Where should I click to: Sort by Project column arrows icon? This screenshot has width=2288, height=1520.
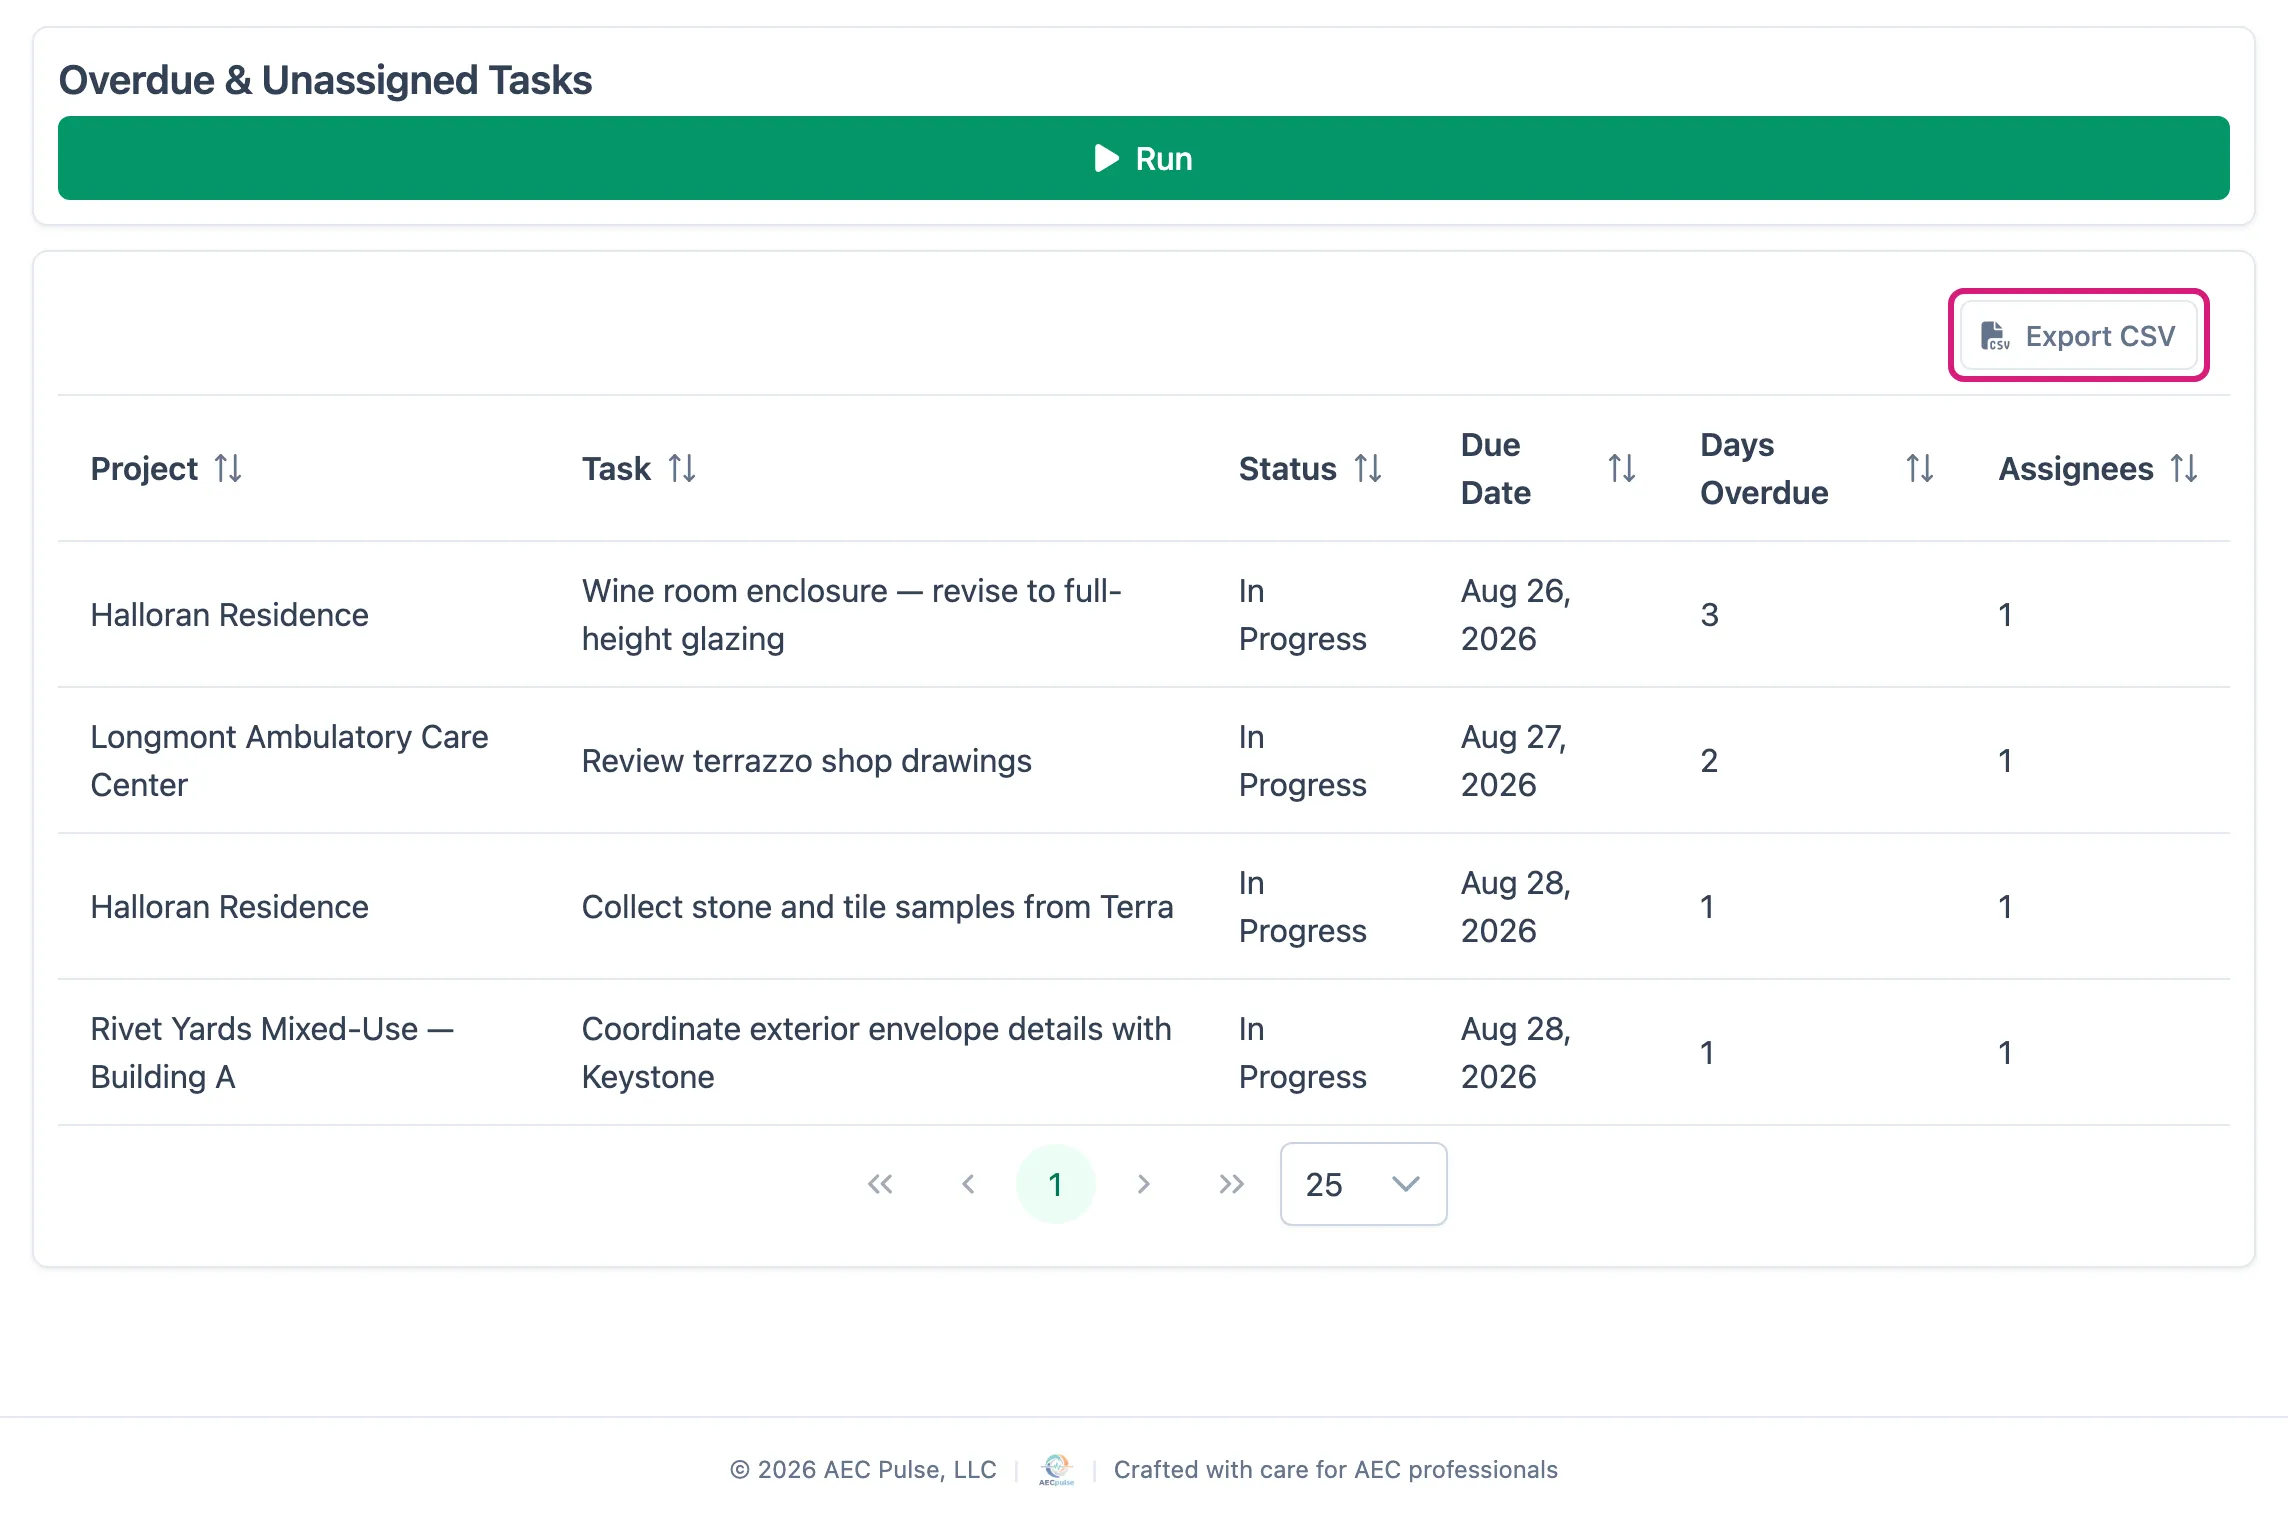[x=228, y=468]
